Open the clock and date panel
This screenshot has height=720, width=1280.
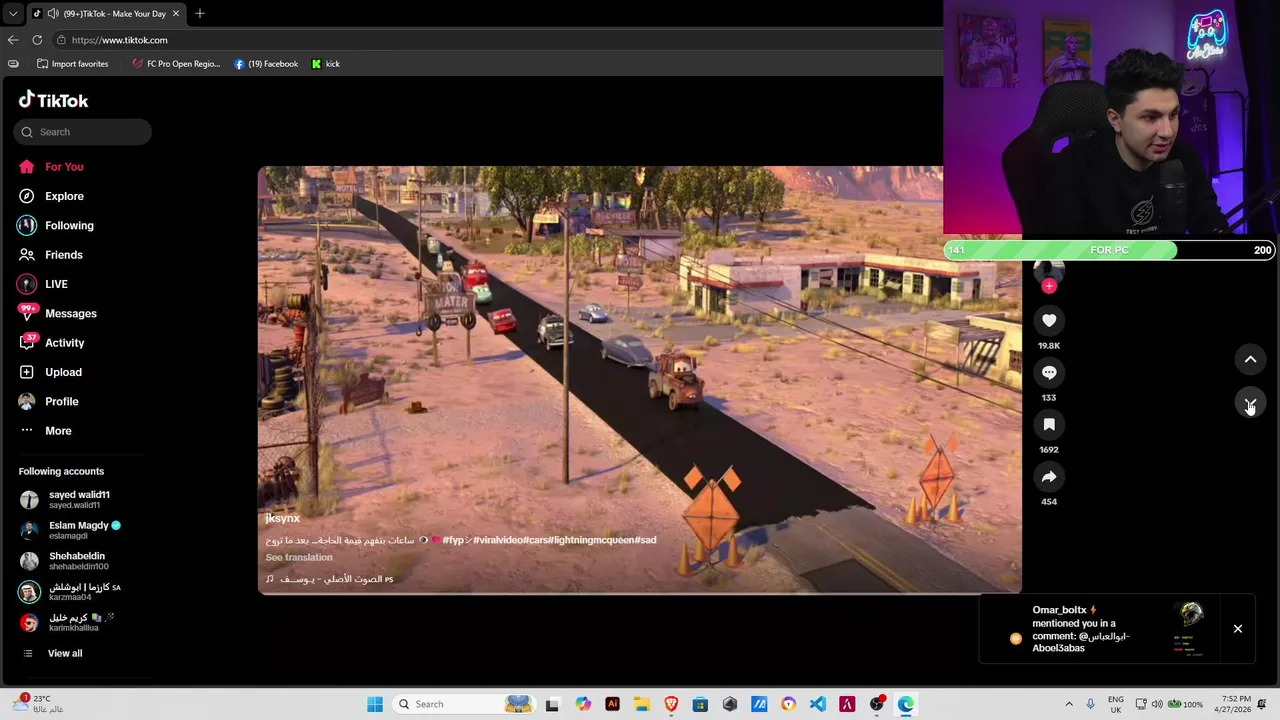pos(1235,704)
